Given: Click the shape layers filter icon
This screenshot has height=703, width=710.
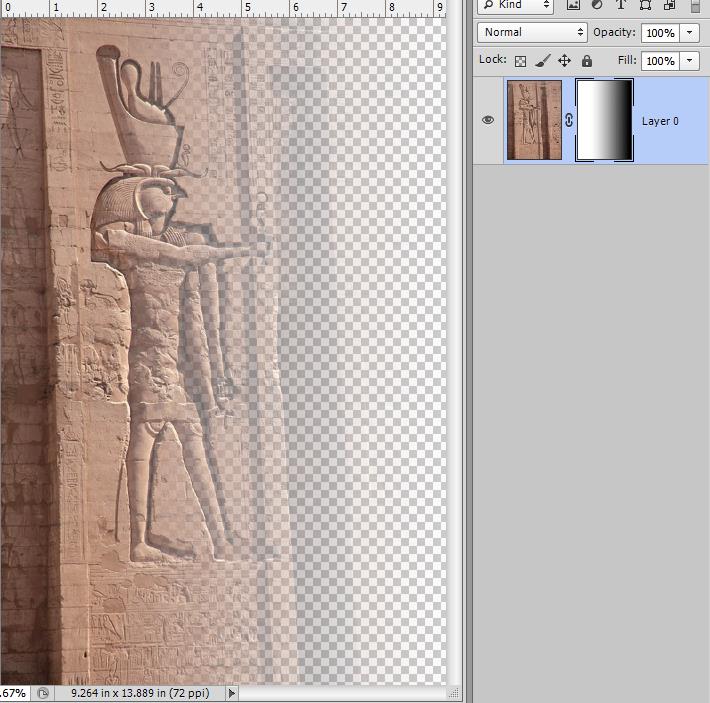Looking at the screenshot, I should (645, 5).
